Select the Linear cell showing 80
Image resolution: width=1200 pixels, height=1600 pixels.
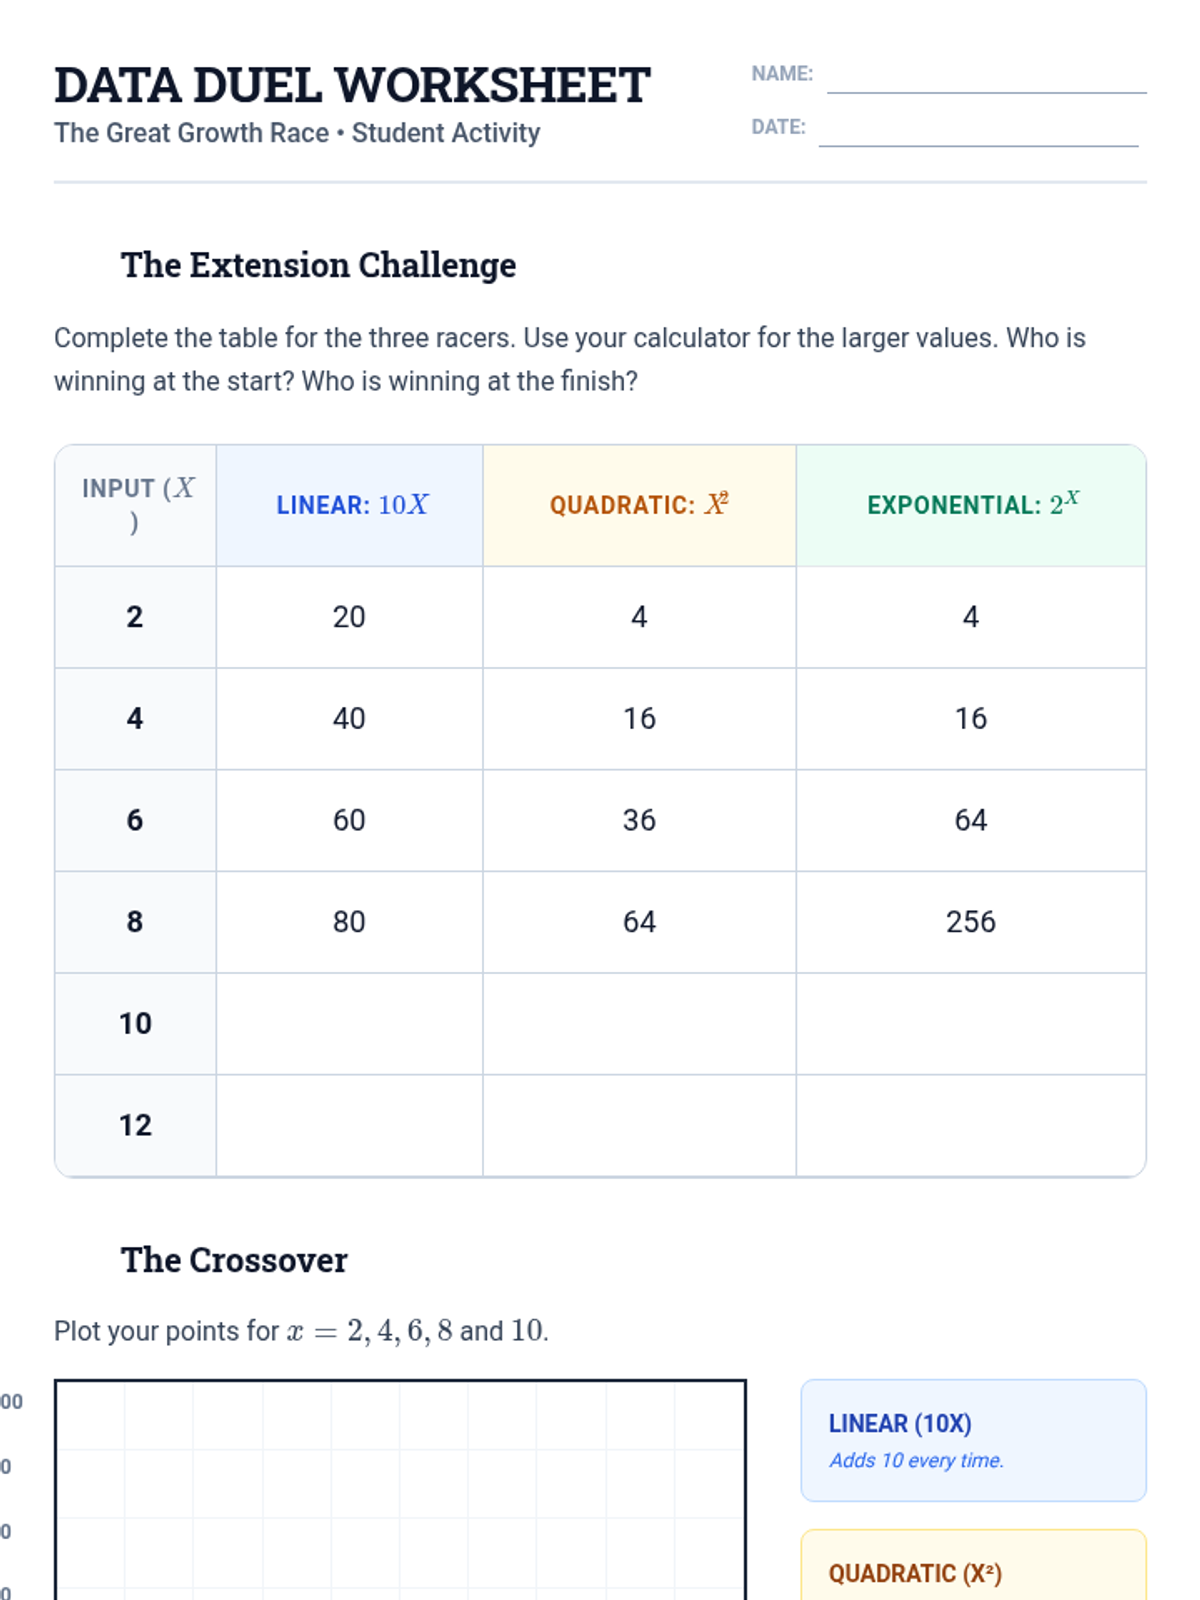349,922
